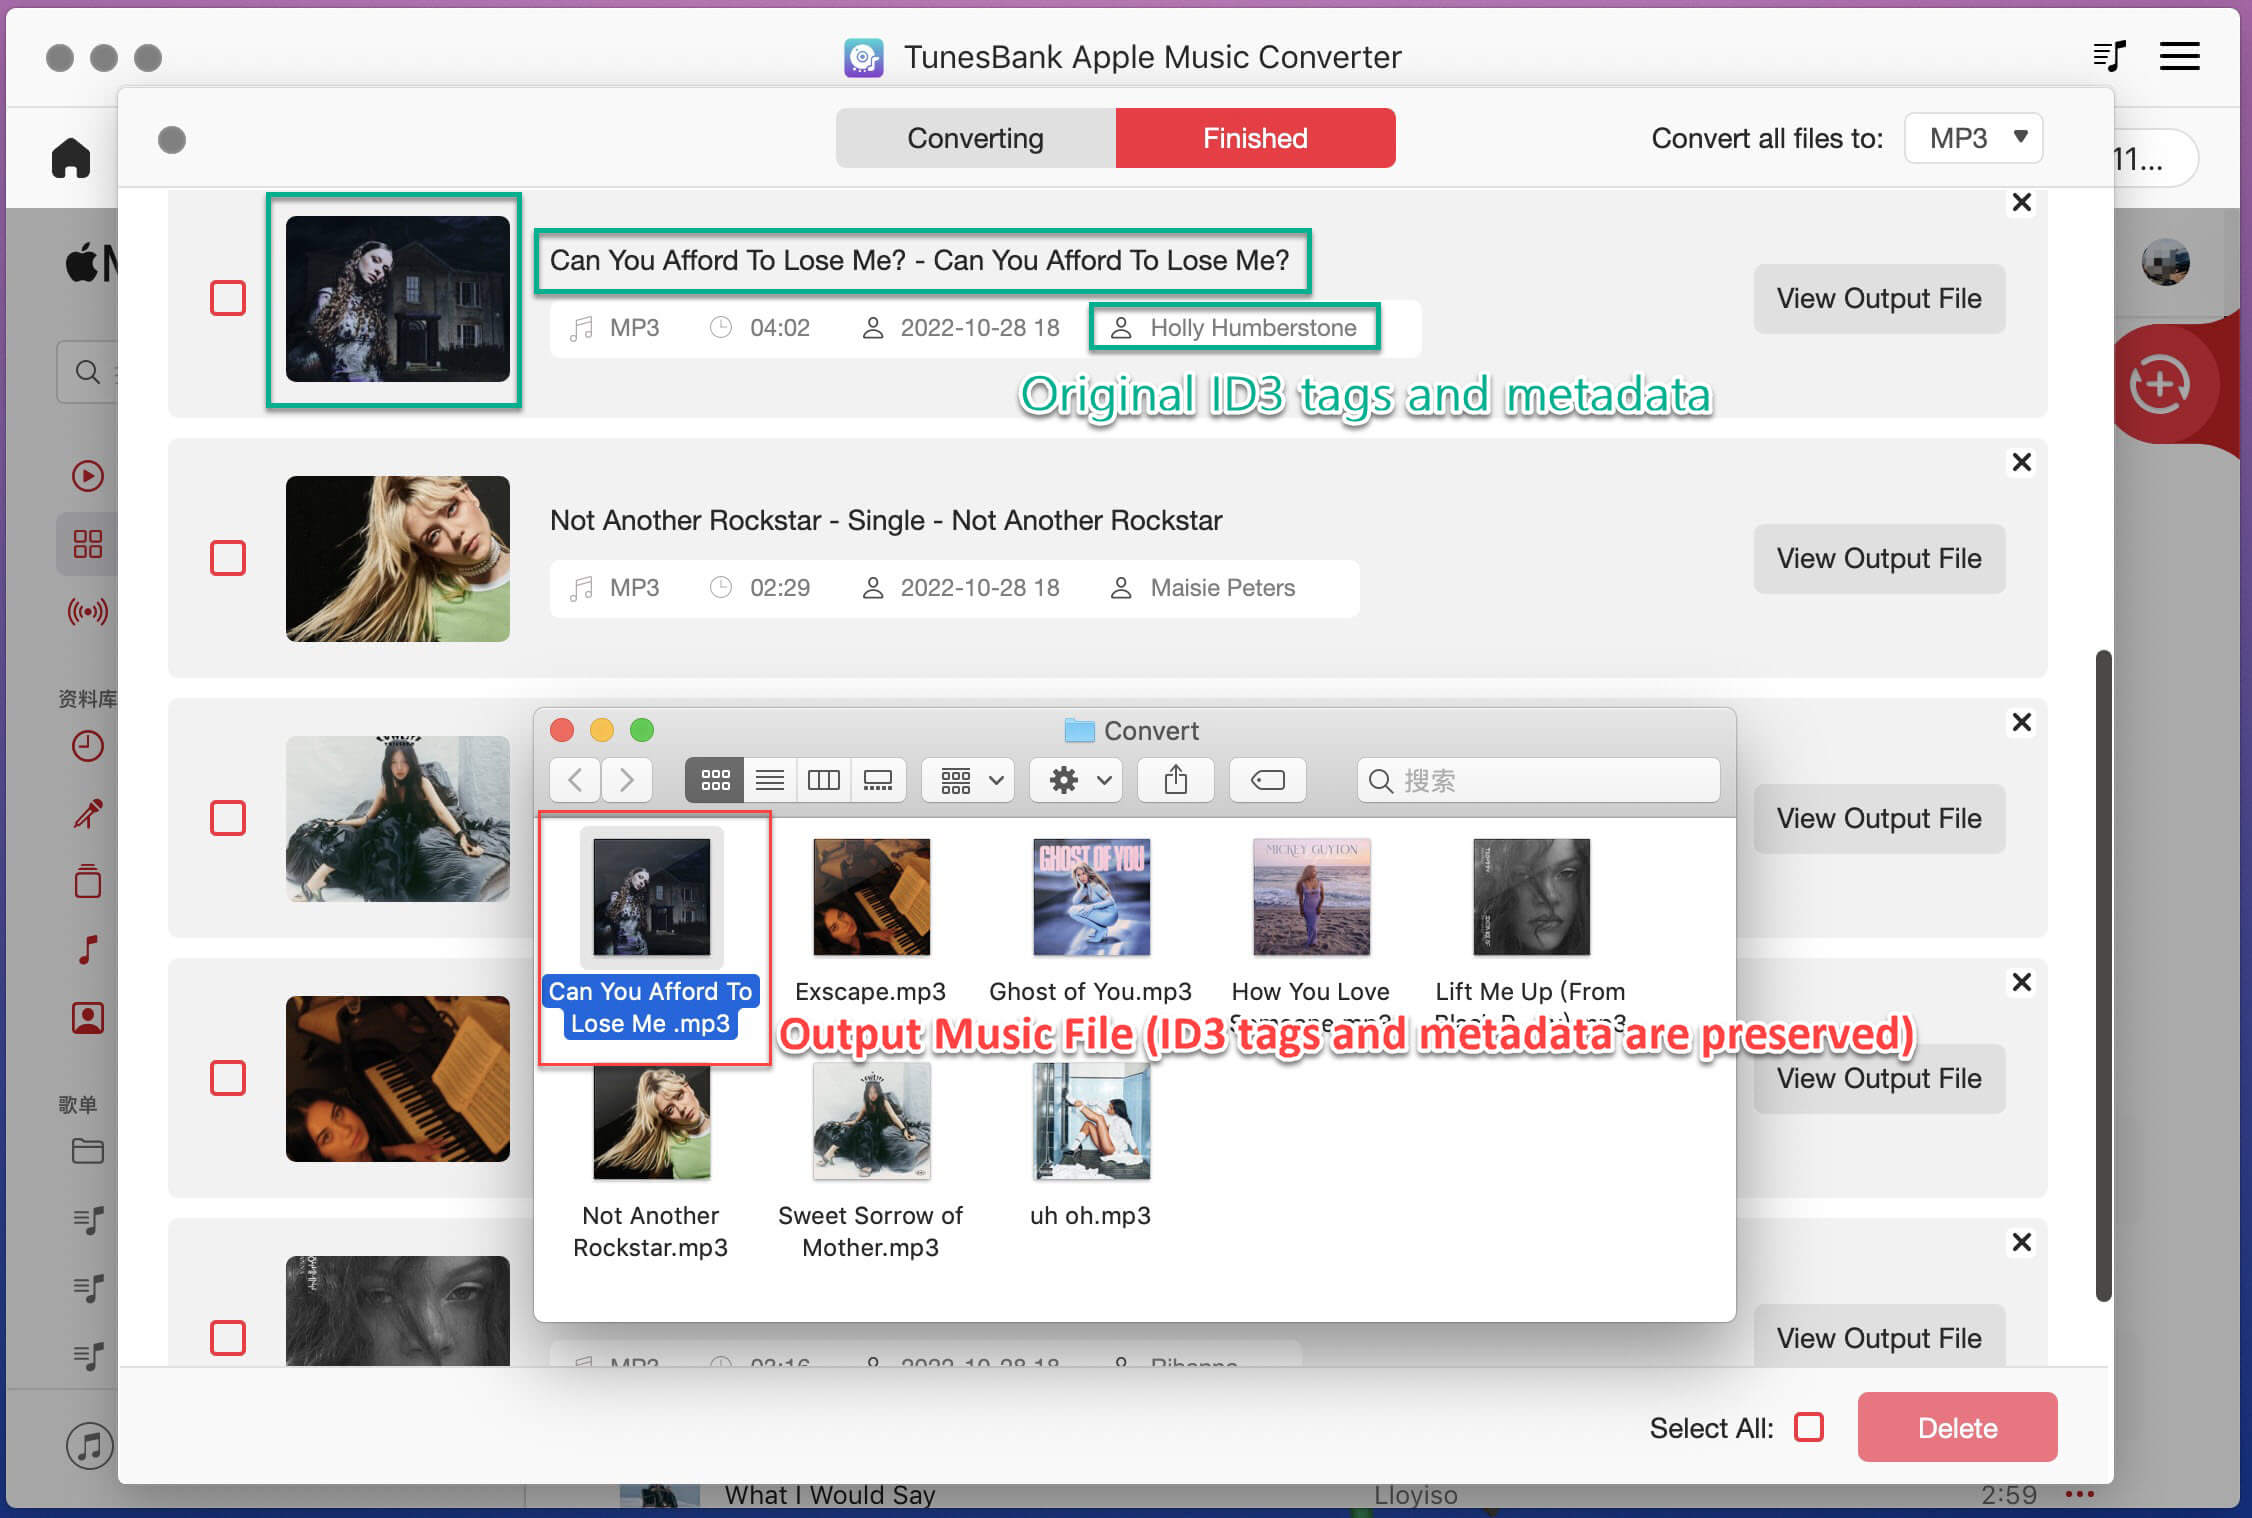The image size is (2252, 1518).
Task: Click the red add-to-list plus icon
Action: (x=2160, y=384)
